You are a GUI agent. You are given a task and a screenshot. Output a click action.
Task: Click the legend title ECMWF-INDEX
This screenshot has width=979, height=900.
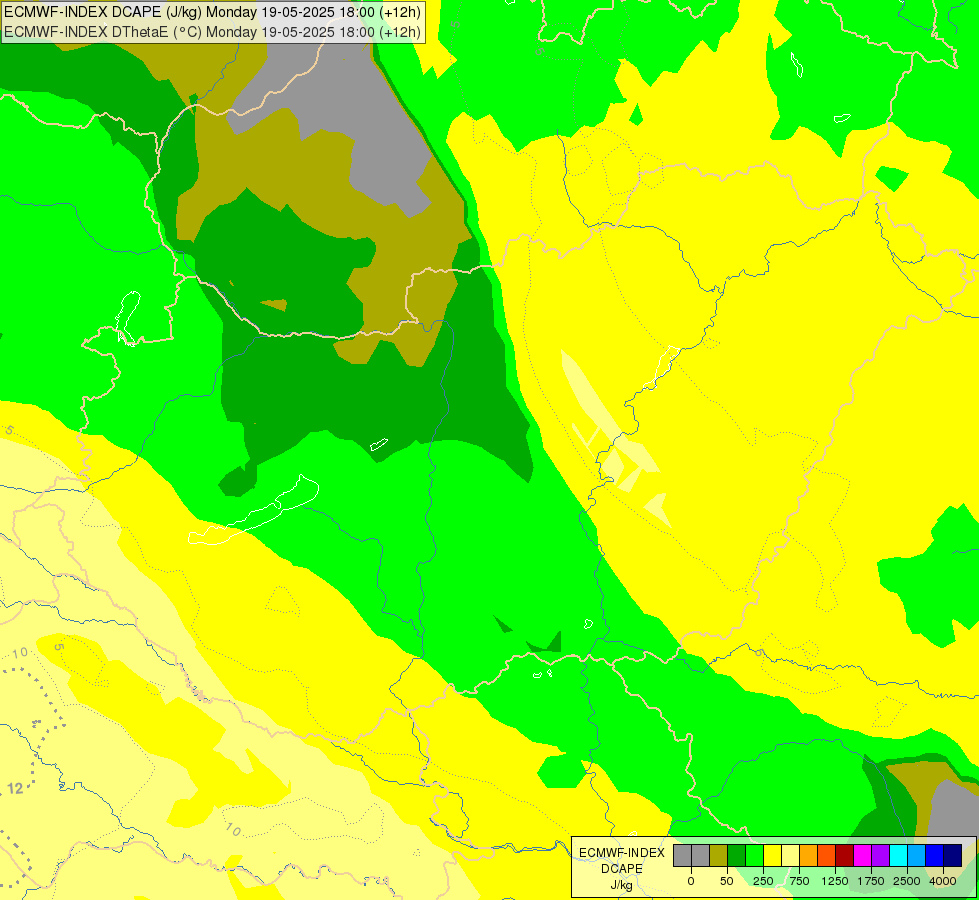tap(622, 853)
